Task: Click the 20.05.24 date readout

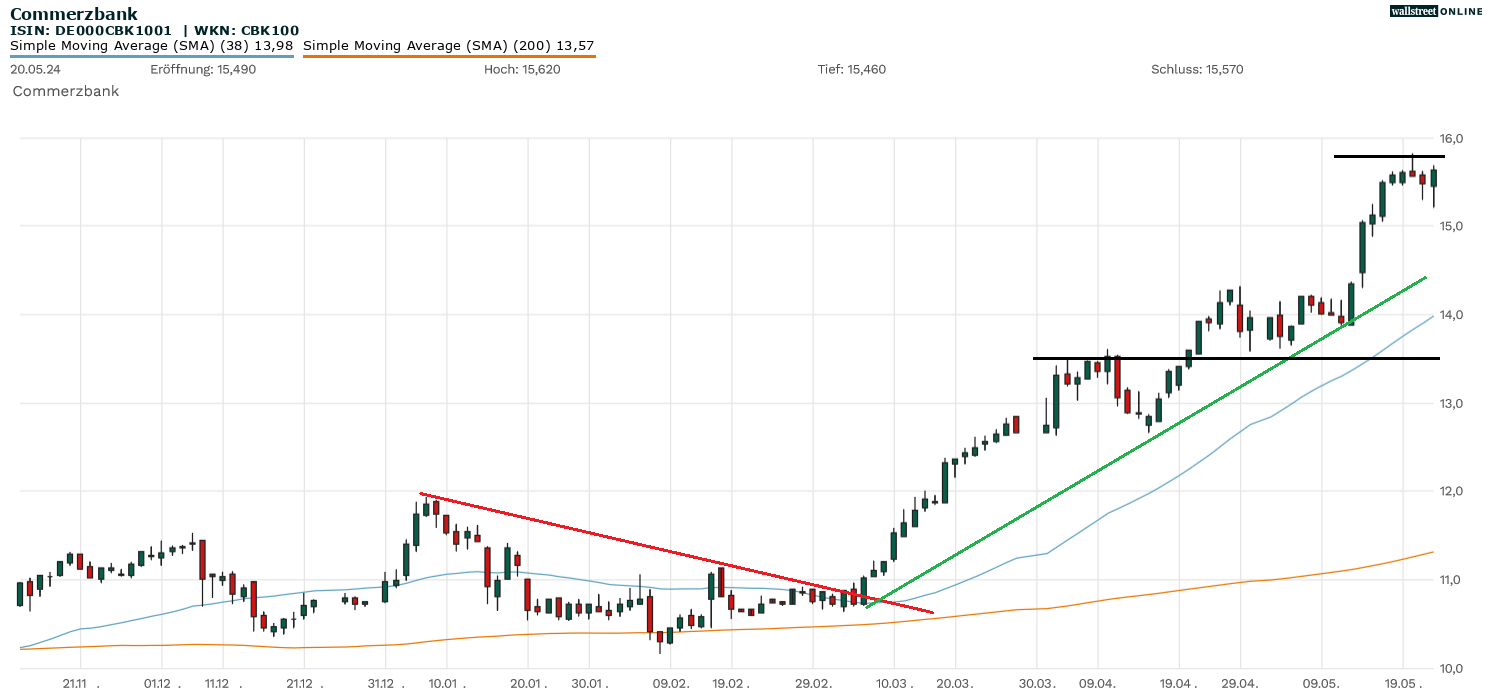Action: 36,70
